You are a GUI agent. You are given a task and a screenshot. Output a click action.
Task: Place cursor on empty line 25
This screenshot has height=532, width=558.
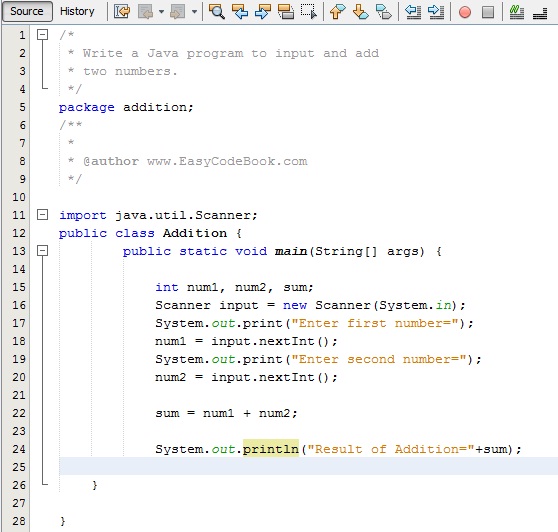308,466
